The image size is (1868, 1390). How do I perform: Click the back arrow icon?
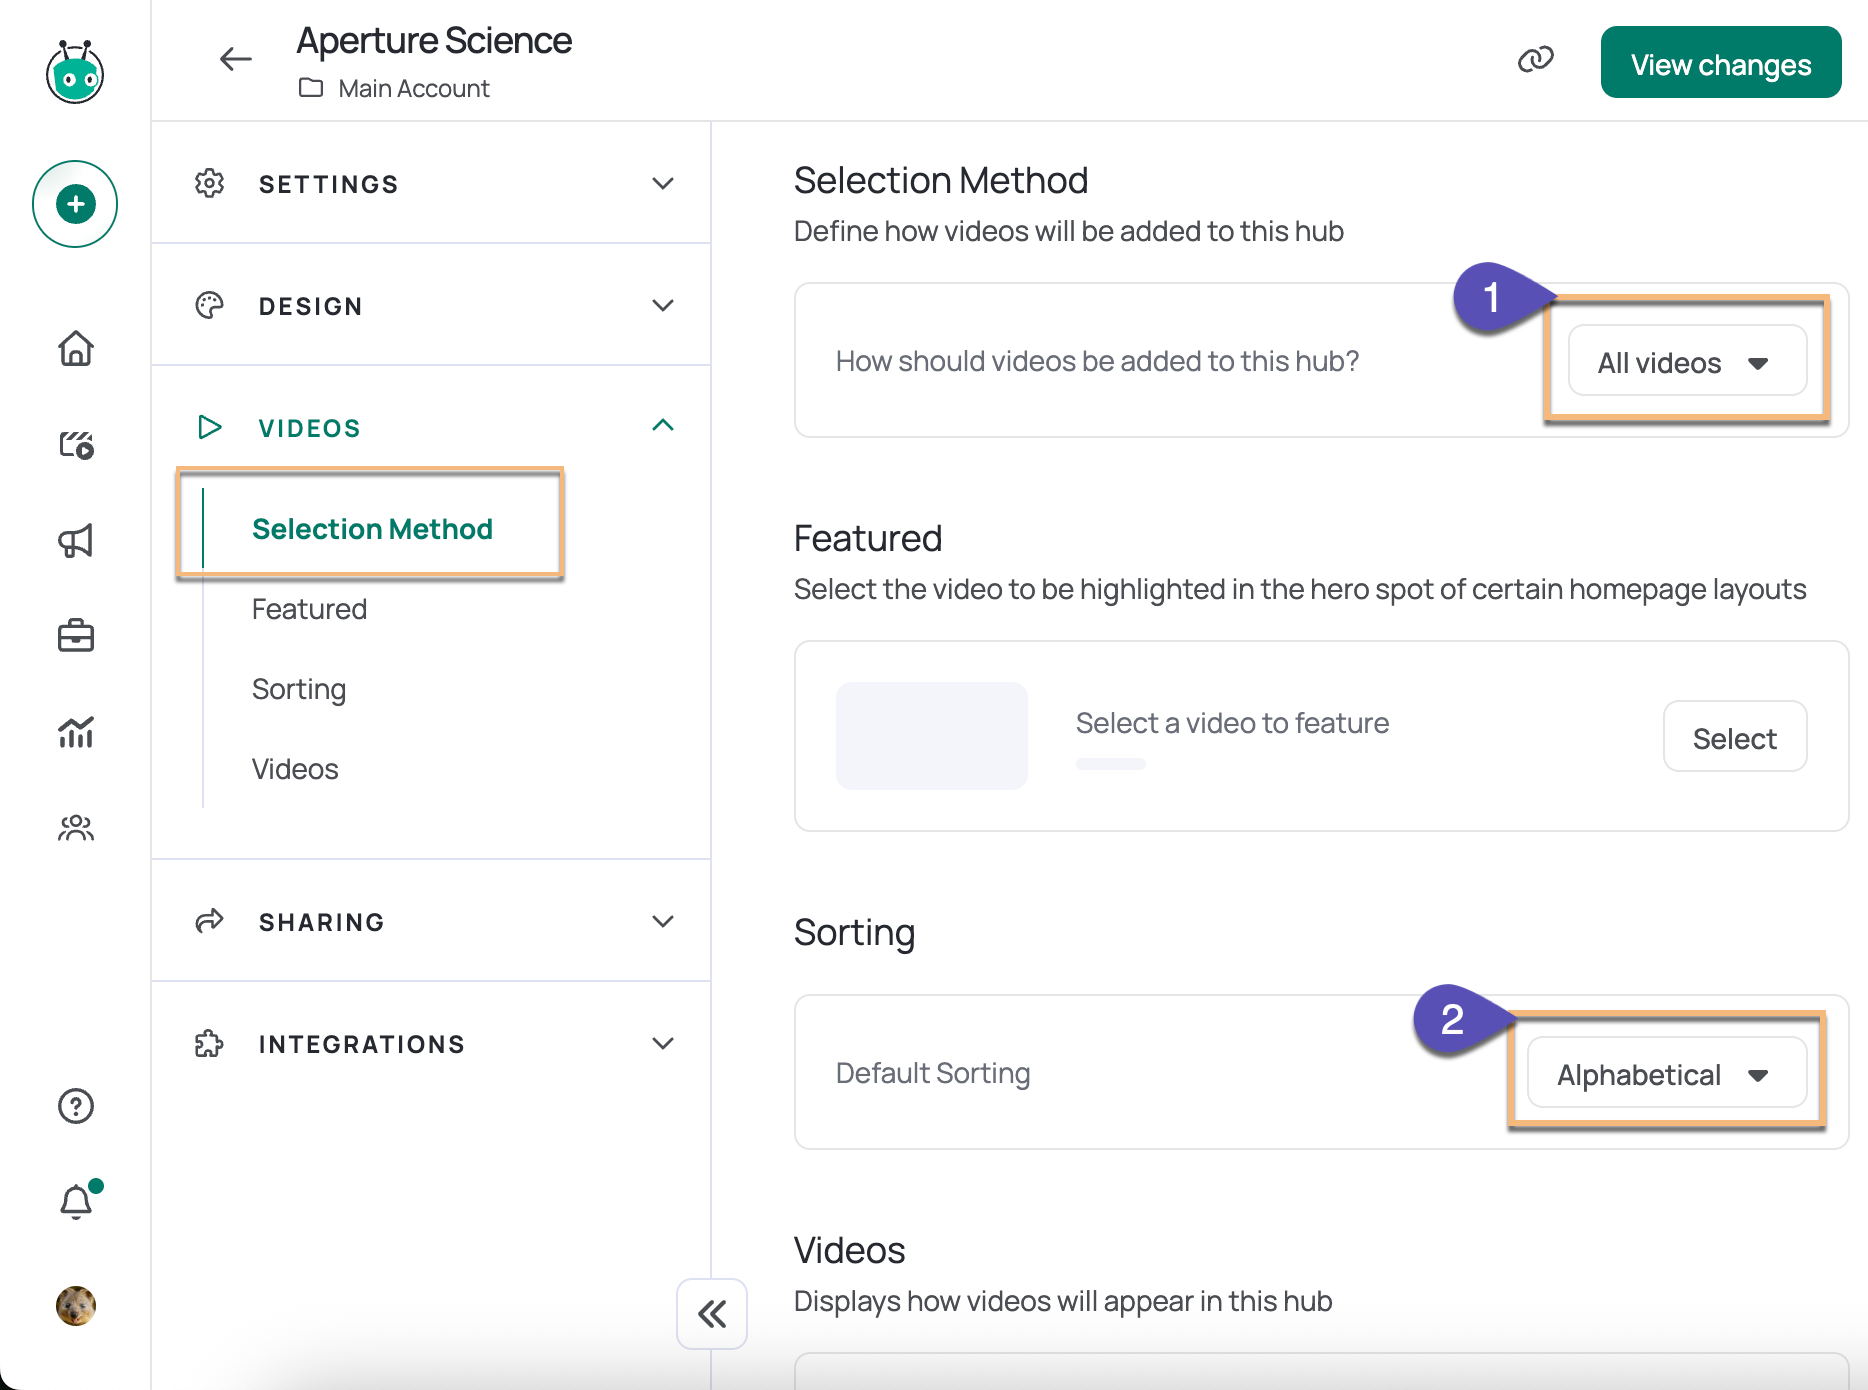pos(236,59)
